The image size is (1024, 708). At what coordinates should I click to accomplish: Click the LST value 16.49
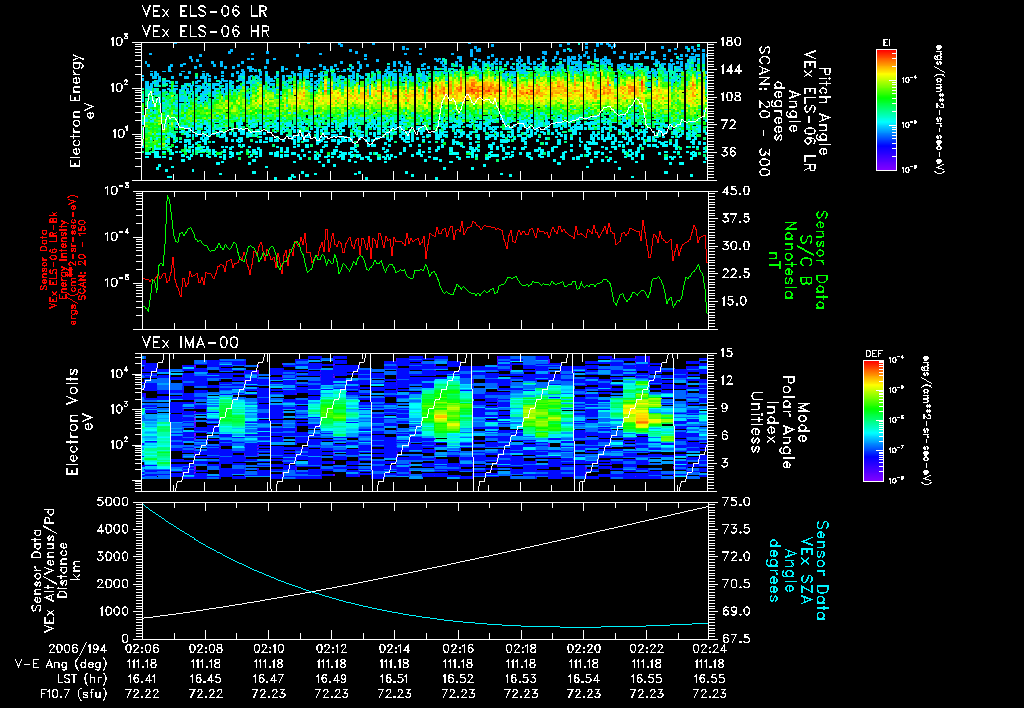pyautogui.click(x=332, y=679)
